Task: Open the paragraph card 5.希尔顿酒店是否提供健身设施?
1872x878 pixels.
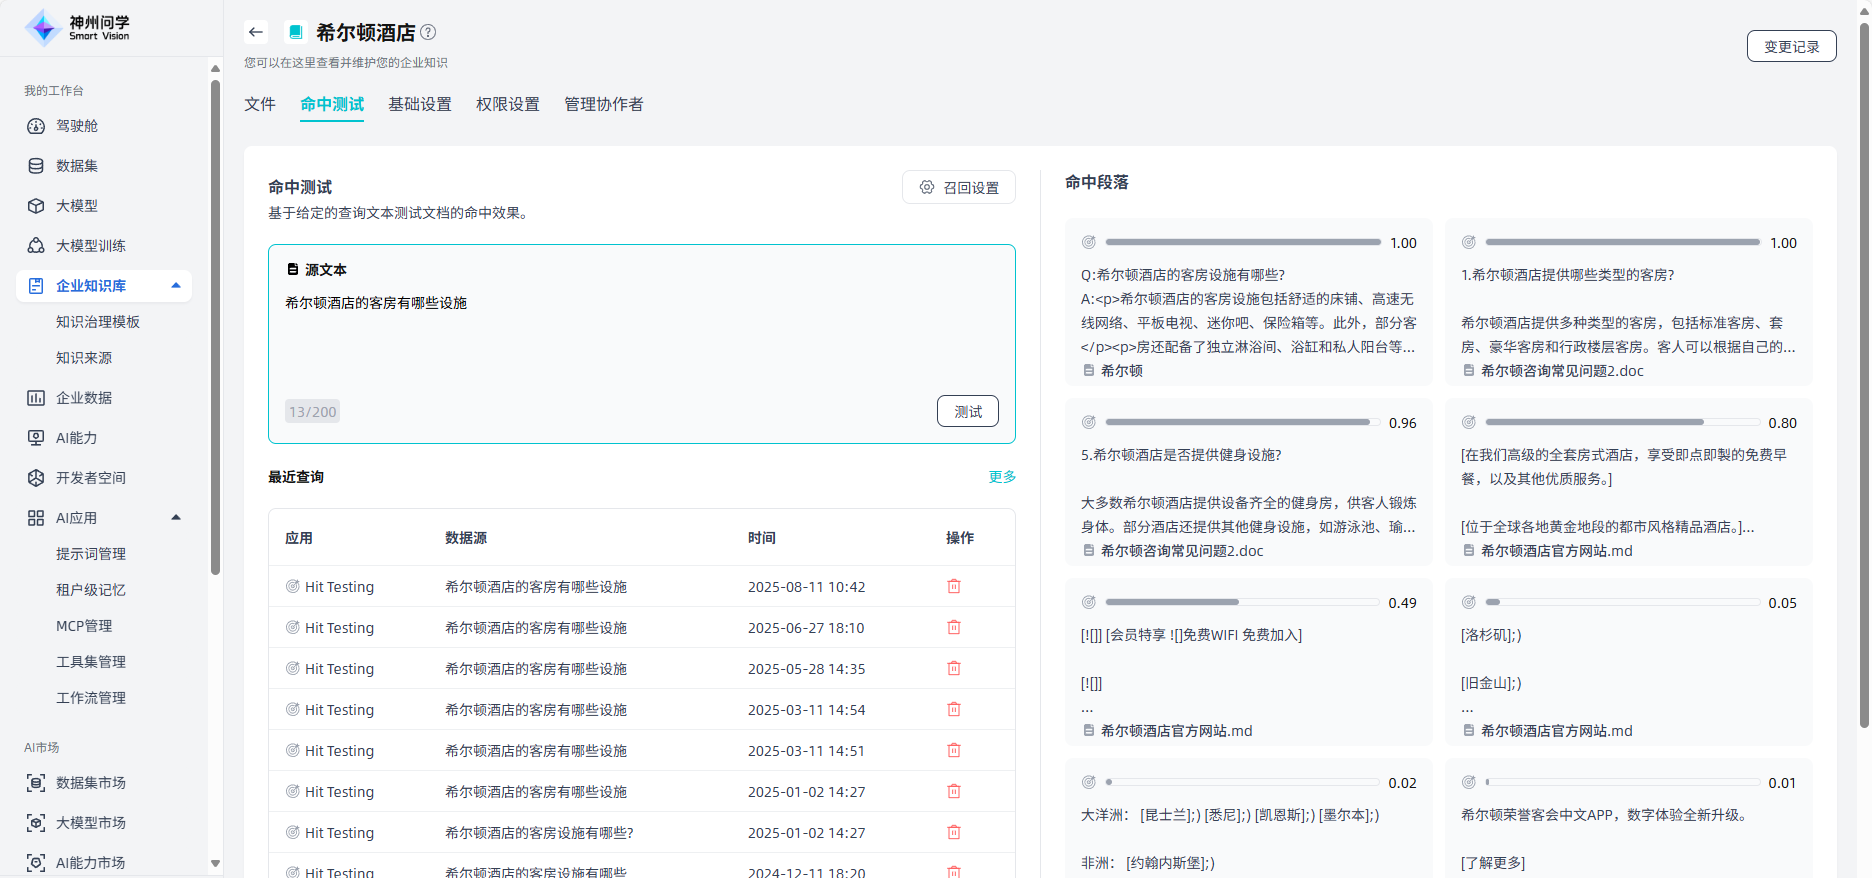Action: pos(1249,482)
